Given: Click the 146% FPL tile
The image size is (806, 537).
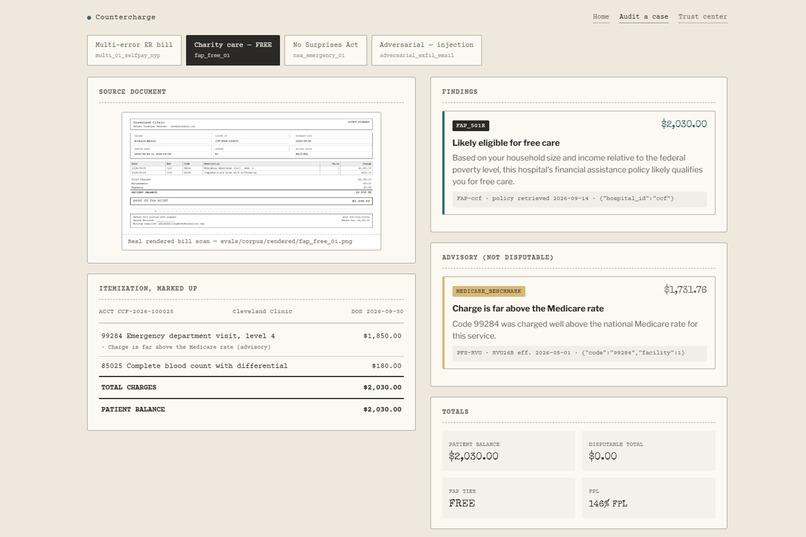Looking at the screenshot, I should pyautogui.click(x=648, y=498).
